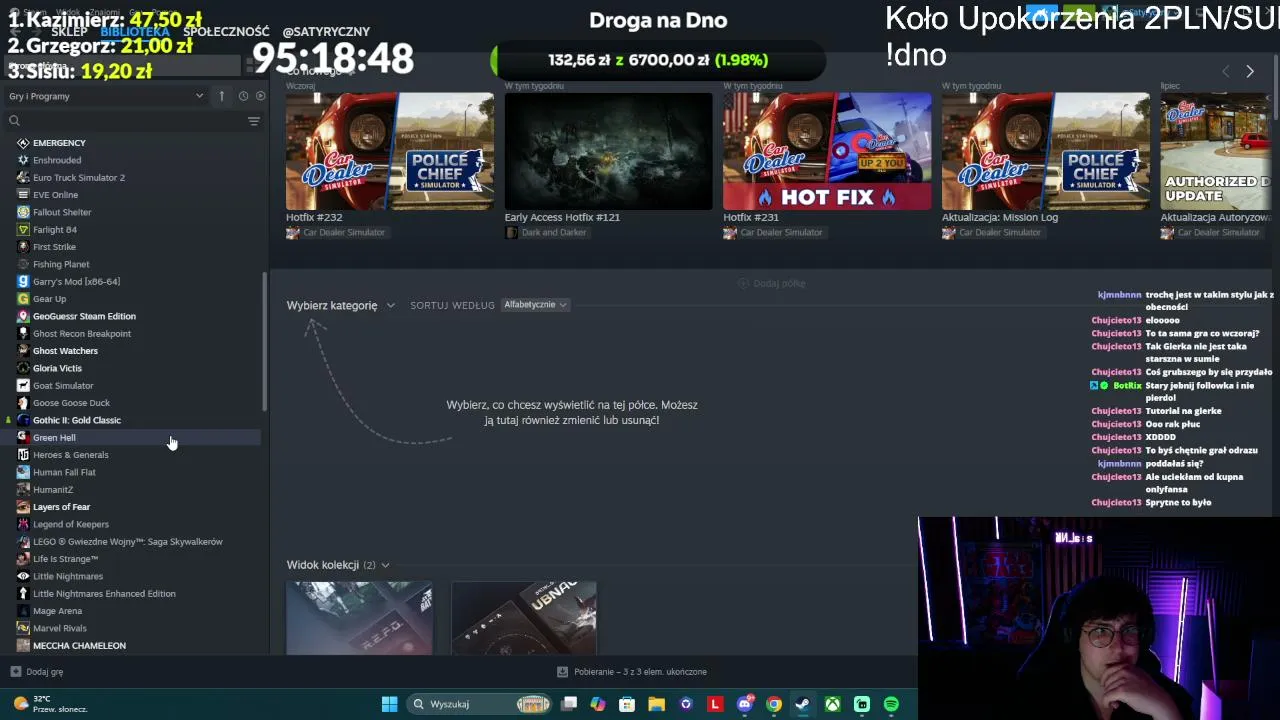1280x720 pixels.
Task: Open Task View on the taskbar
Action: click(x=569, y=704)
